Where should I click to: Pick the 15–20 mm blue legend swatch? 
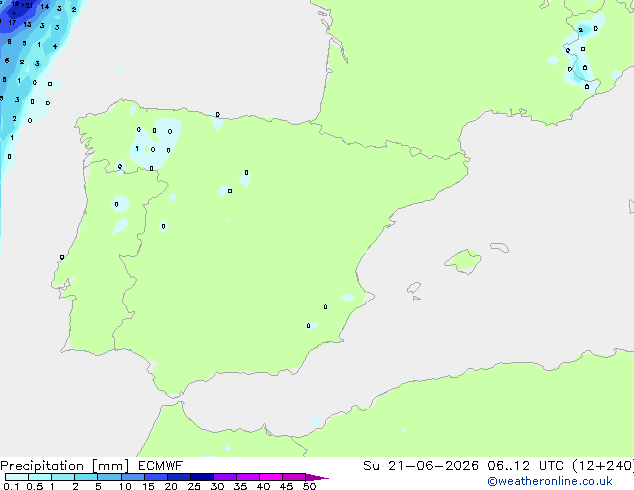(x=155, y=477)
